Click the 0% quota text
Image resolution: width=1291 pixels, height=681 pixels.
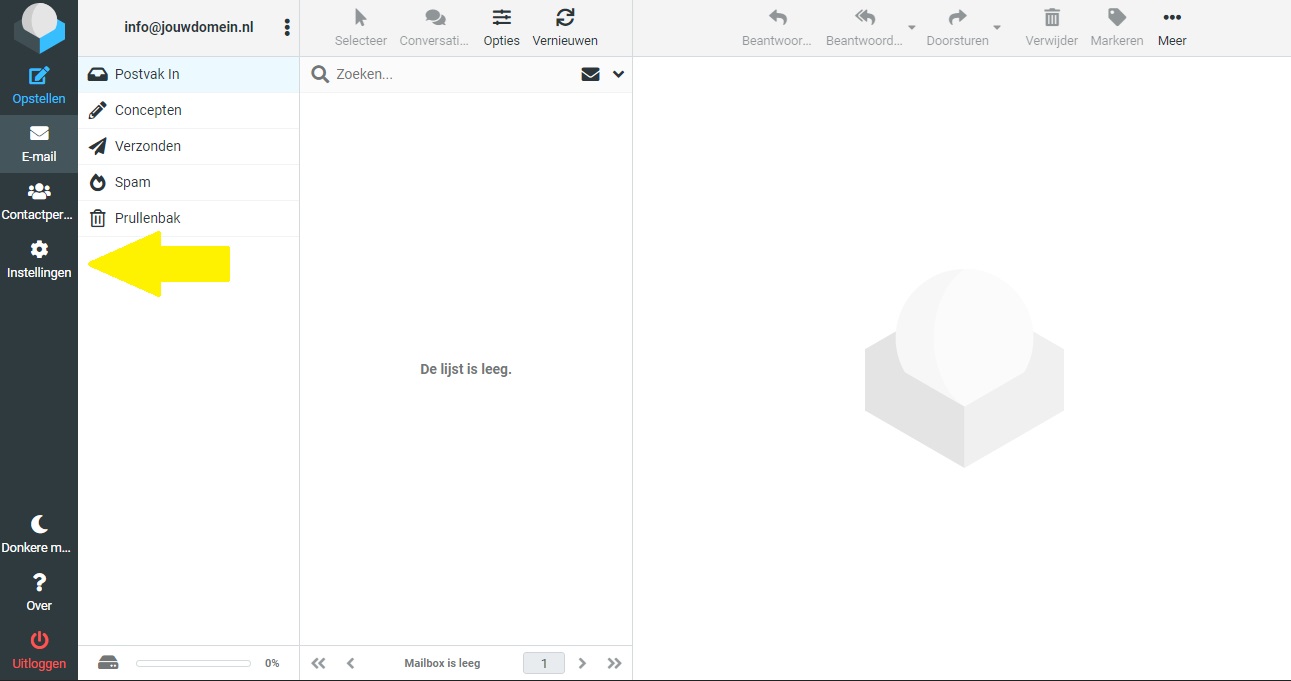pos(272,663)
